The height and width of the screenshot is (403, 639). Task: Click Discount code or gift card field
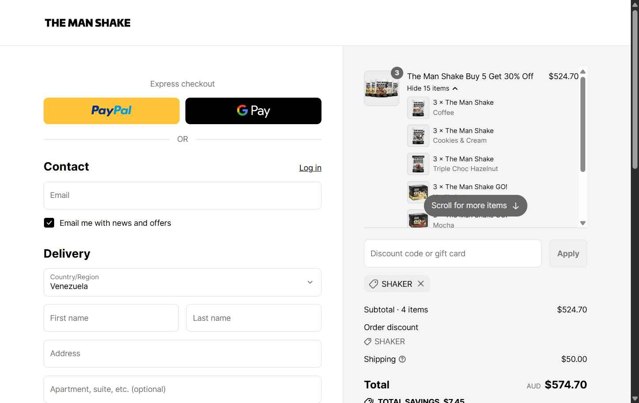click(x=452, y=253)
